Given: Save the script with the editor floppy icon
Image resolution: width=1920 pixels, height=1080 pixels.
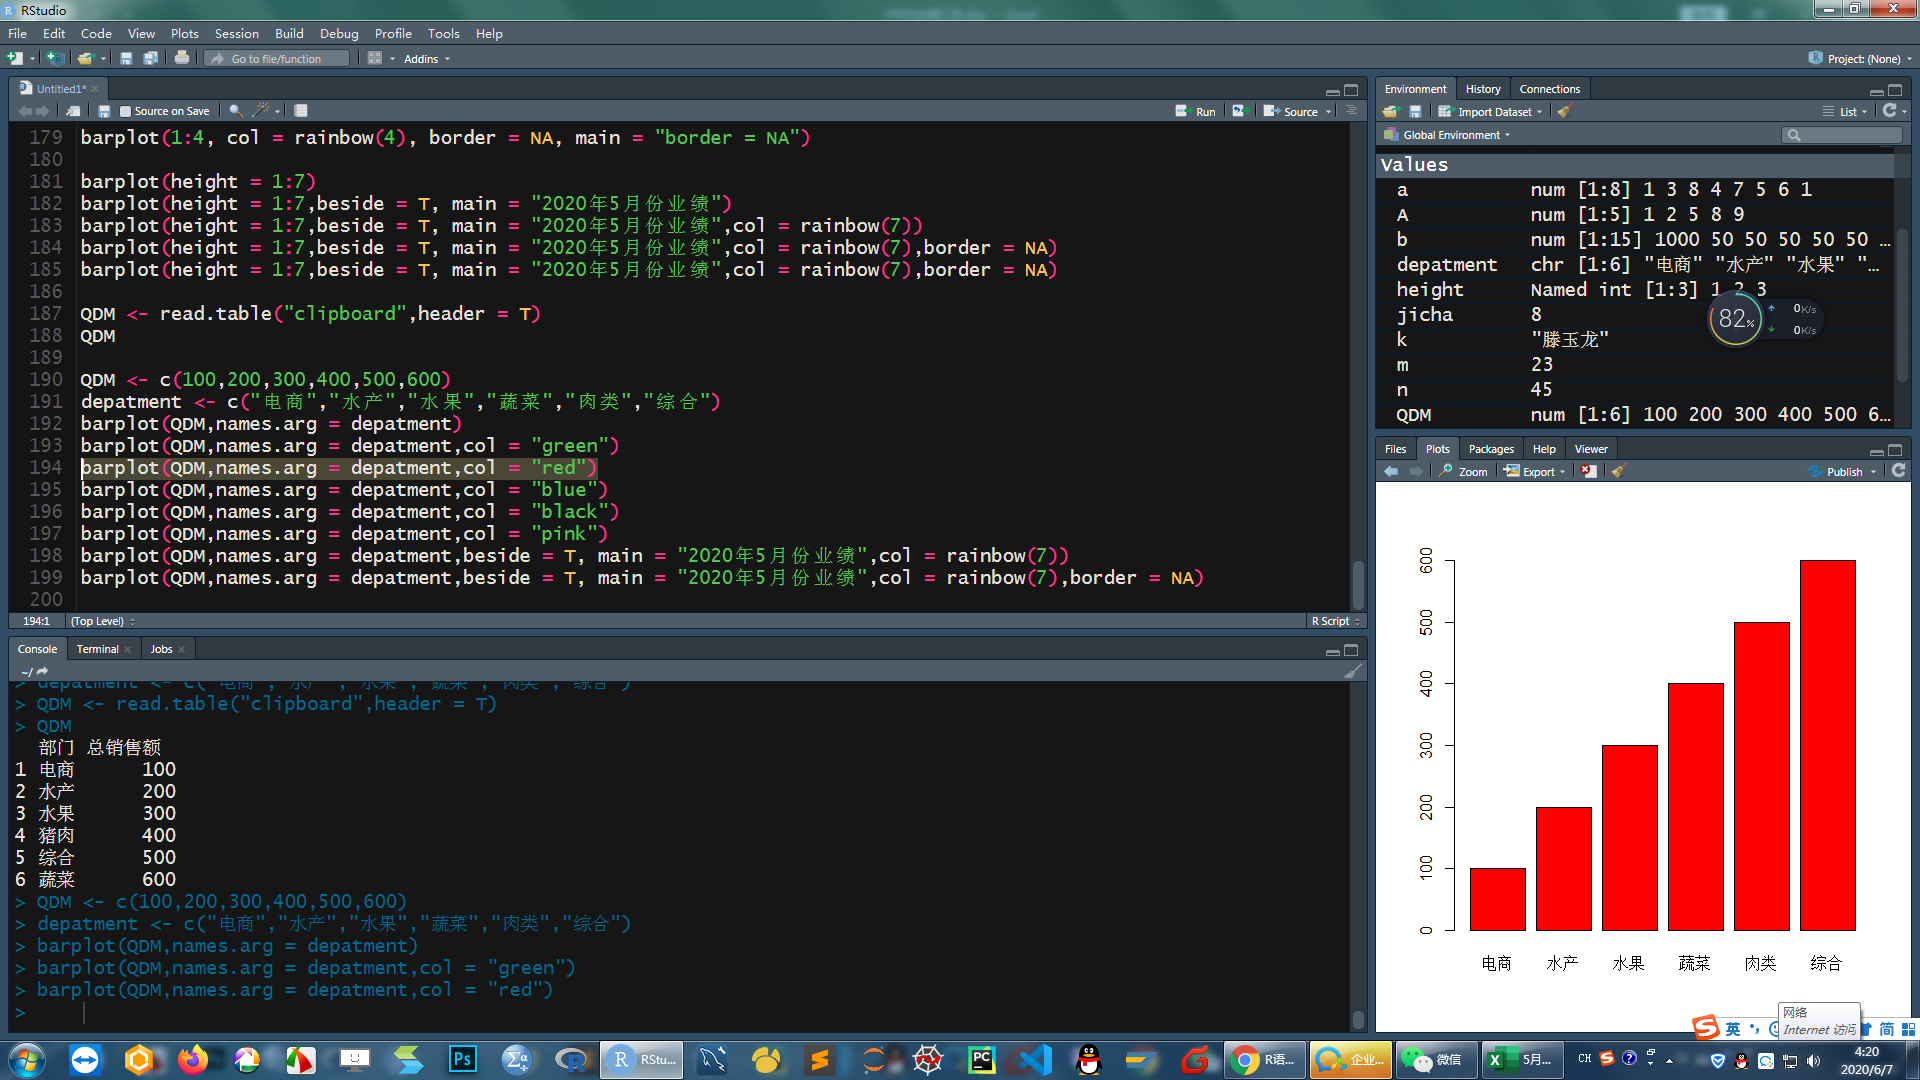Looking at the screenshot, I should click(104, 111).
